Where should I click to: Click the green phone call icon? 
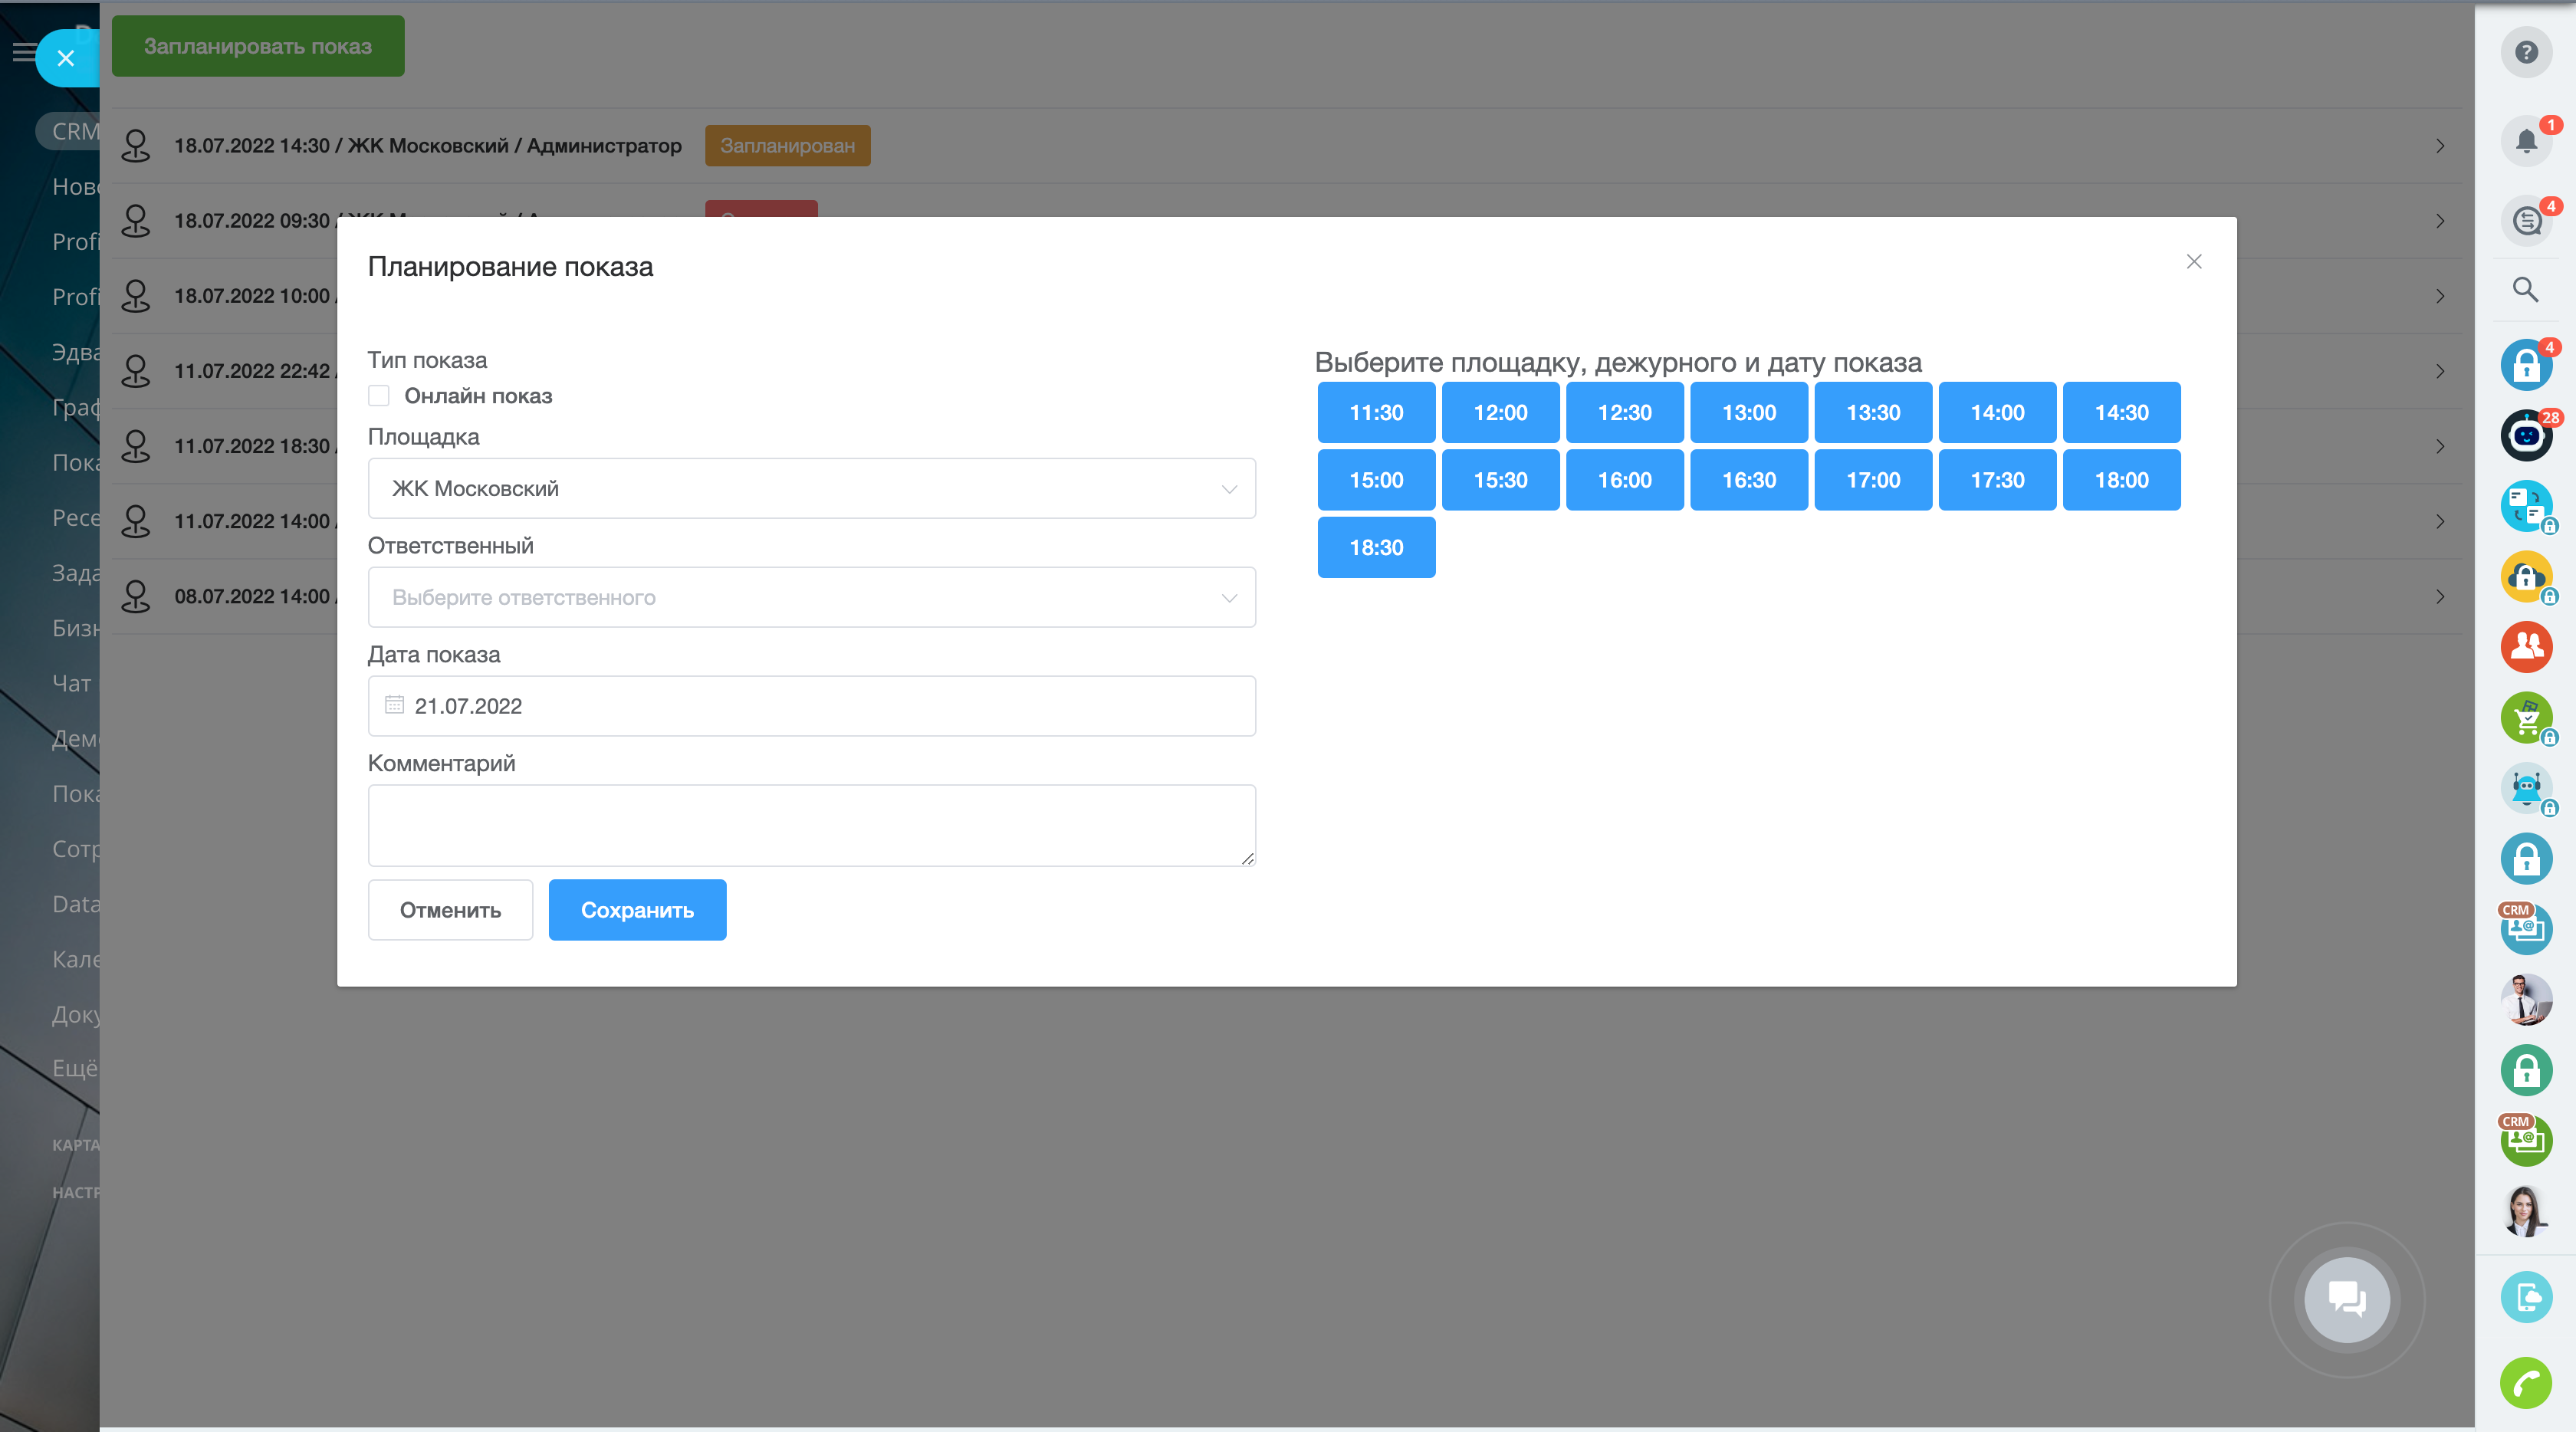[2526, 1384]
